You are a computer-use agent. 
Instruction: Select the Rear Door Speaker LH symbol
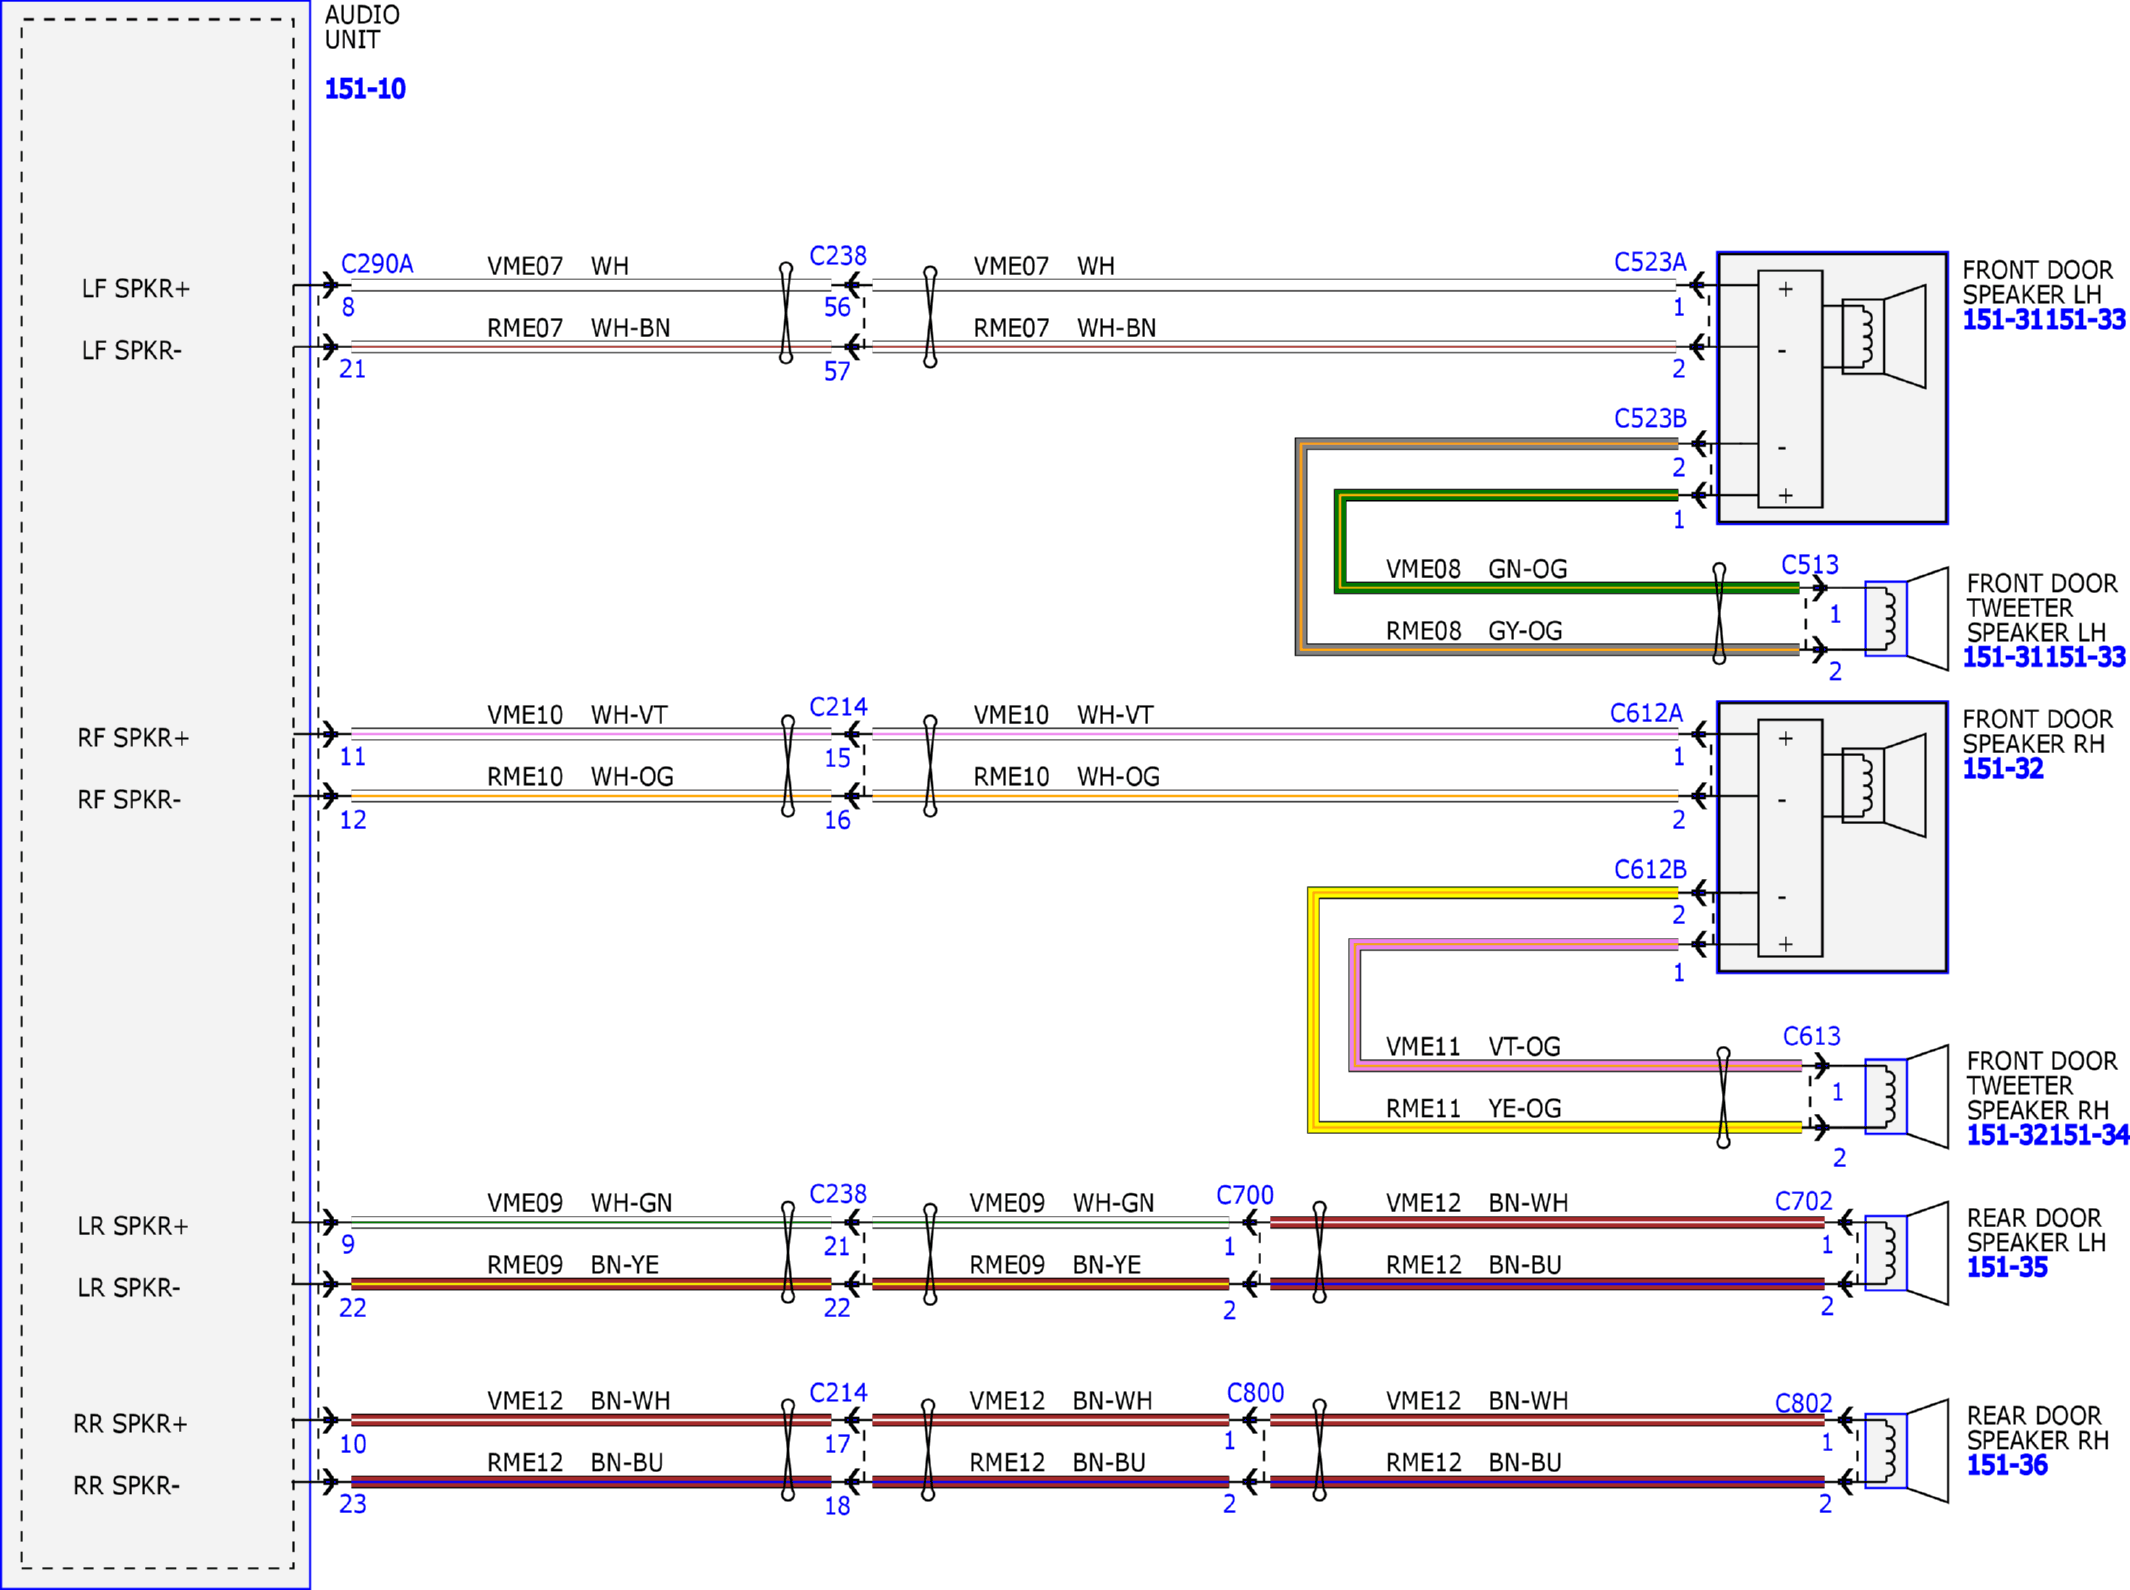coord(1906,1253)
